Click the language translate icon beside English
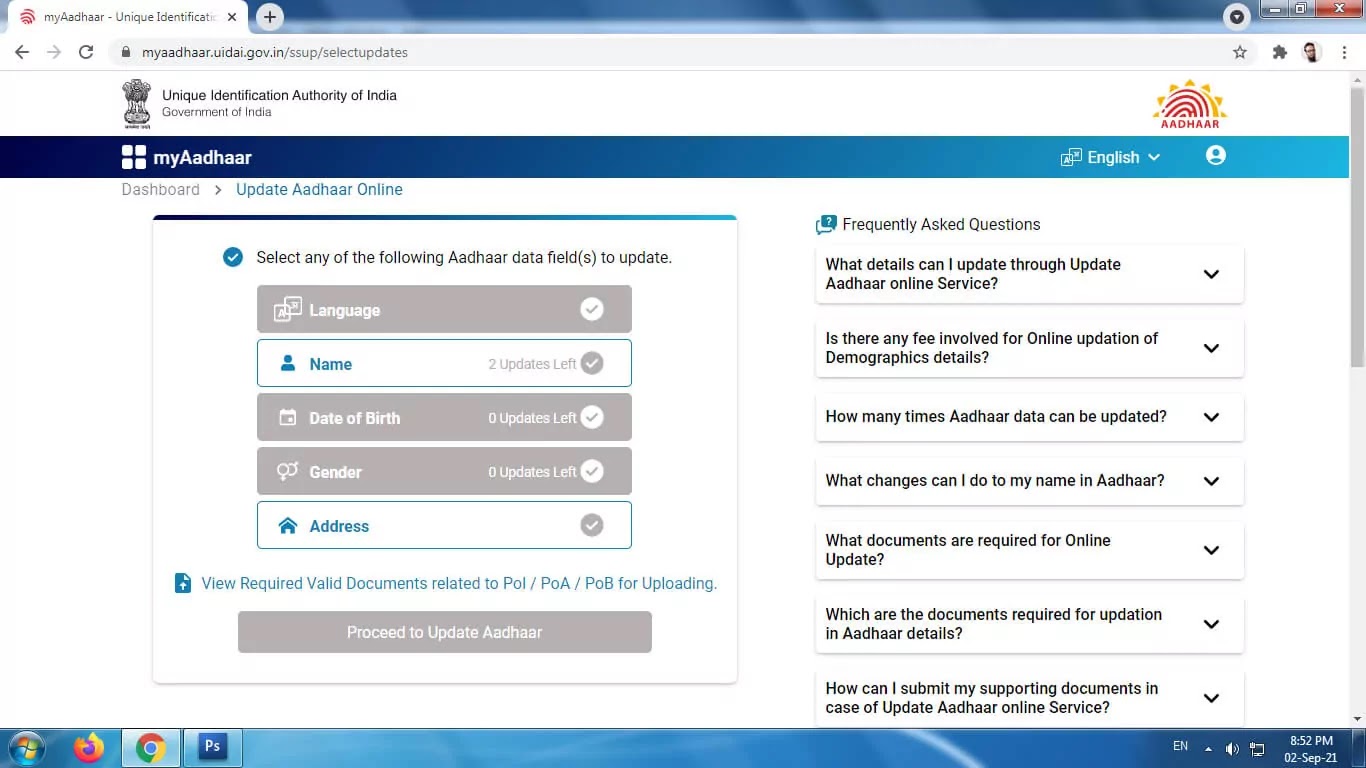The width and height of the screenshot is (1366, 768). tap(1071, 157)
